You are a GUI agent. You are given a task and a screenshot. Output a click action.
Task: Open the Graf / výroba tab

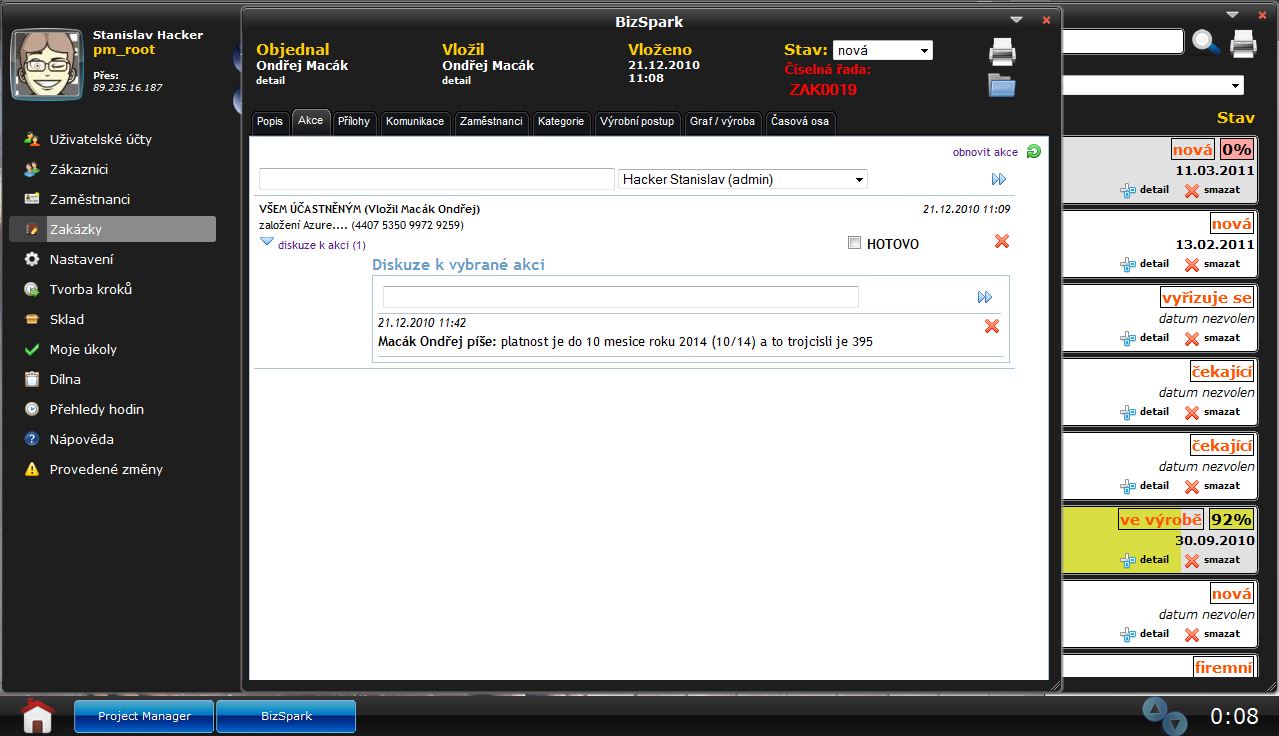(723, 121)
